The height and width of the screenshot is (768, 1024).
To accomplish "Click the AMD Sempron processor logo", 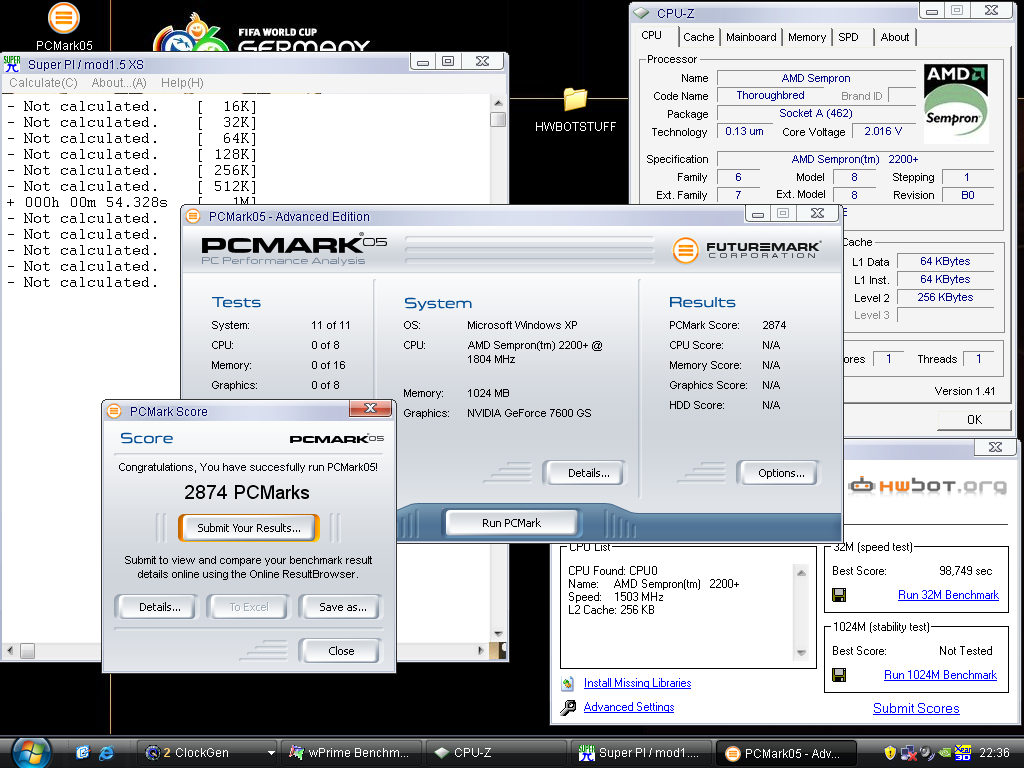I will click(956, 103).
